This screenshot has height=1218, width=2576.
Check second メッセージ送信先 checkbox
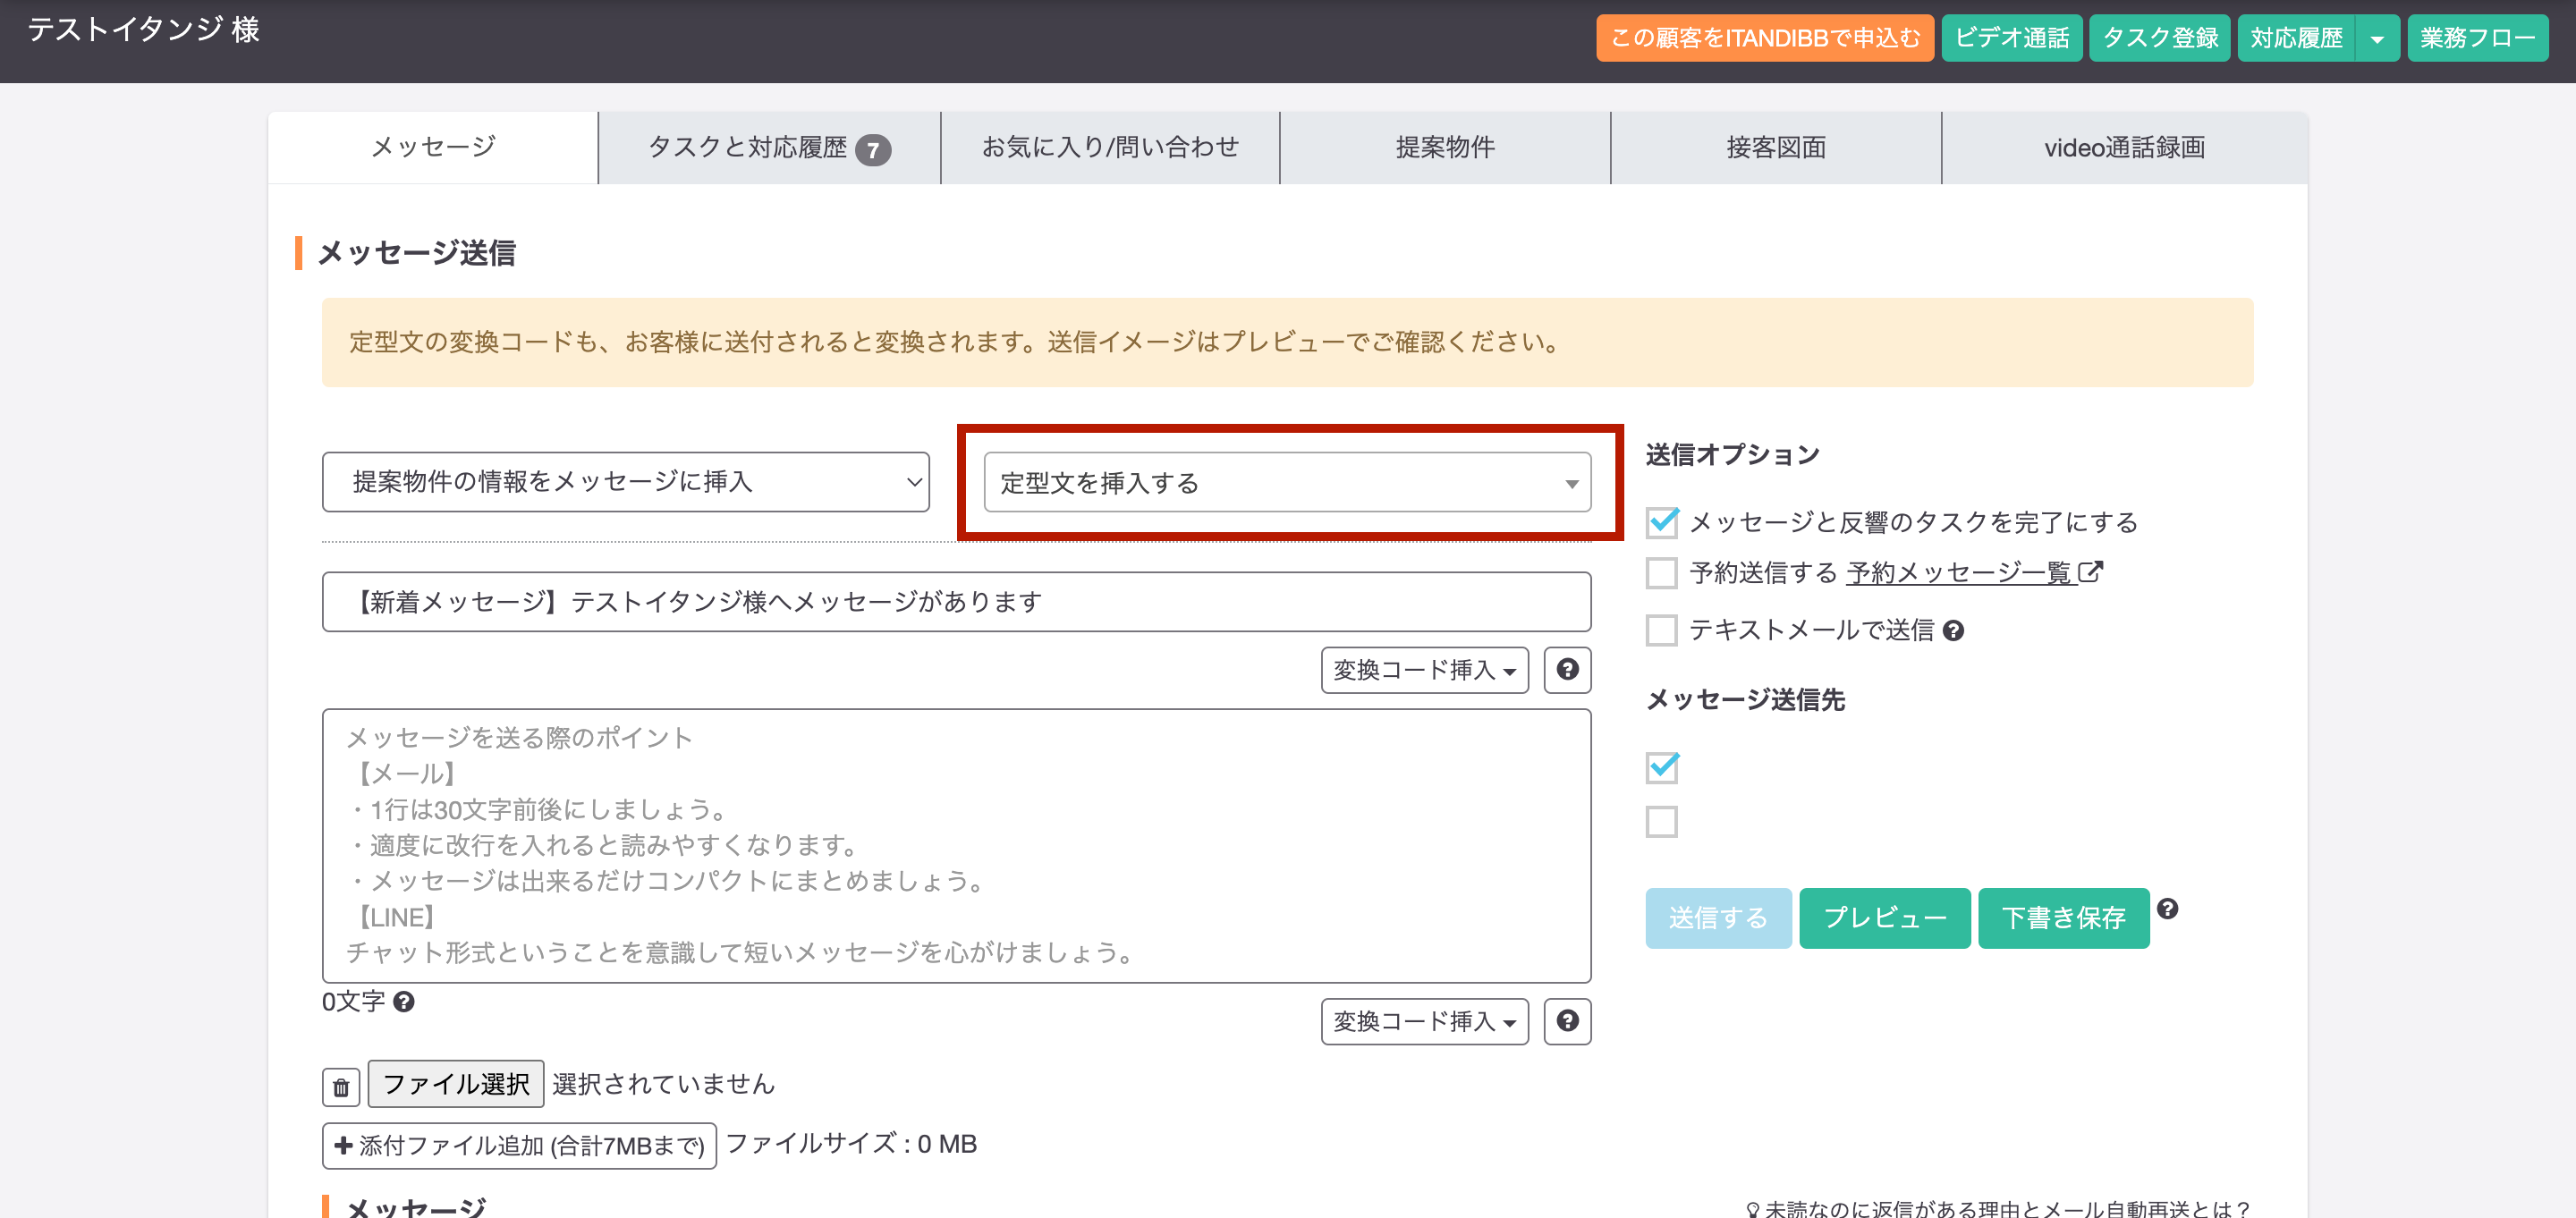pos(1662,822)
